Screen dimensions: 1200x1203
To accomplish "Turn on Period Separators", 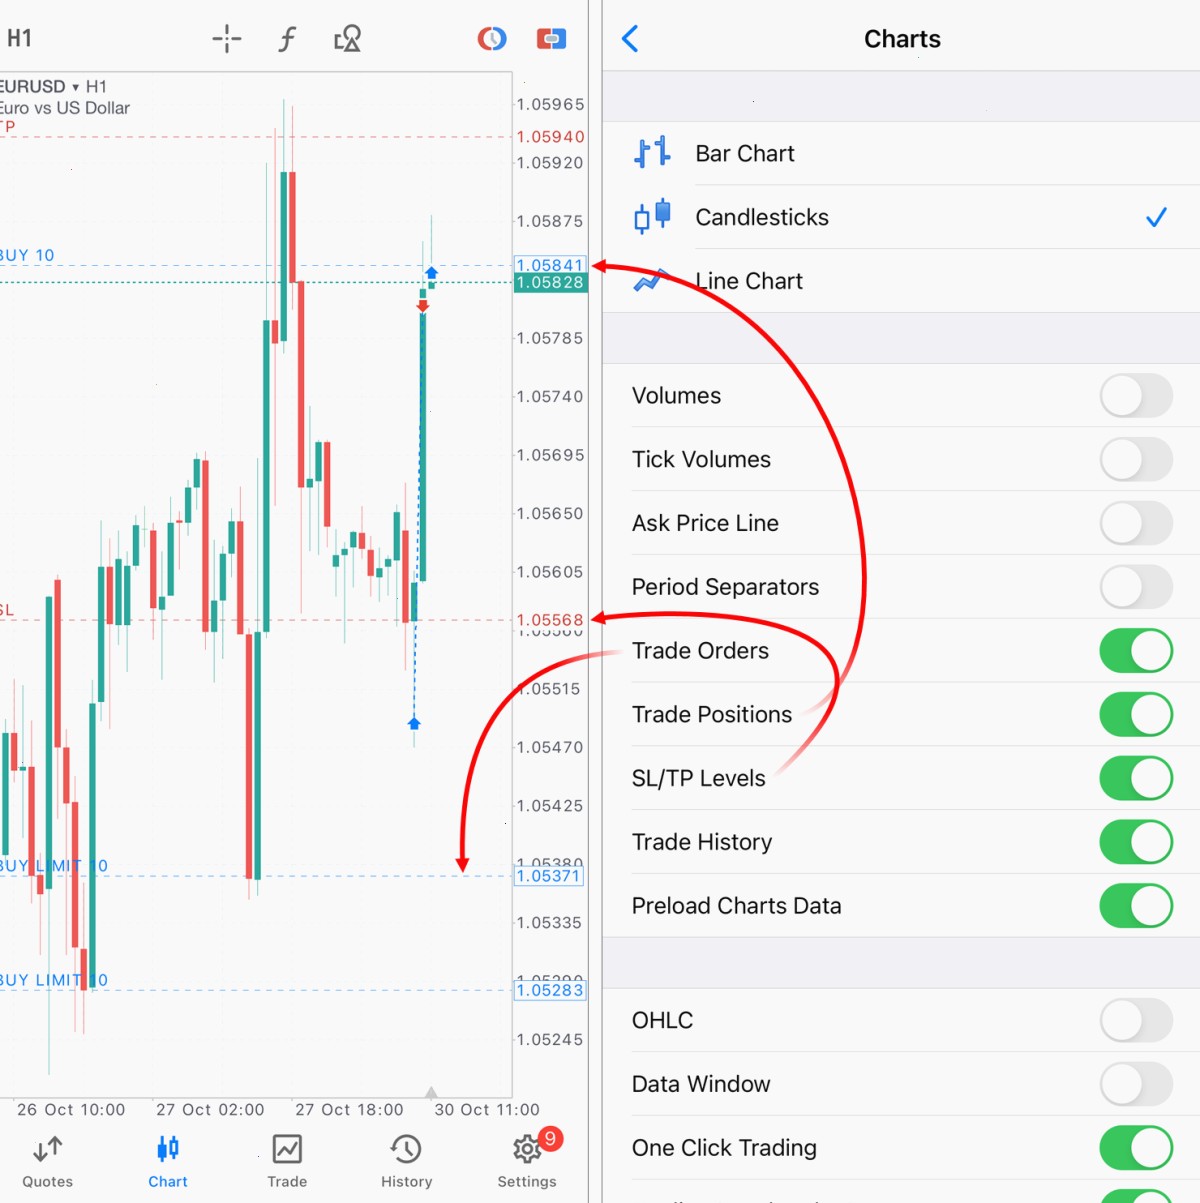I will pos(1136,587).
